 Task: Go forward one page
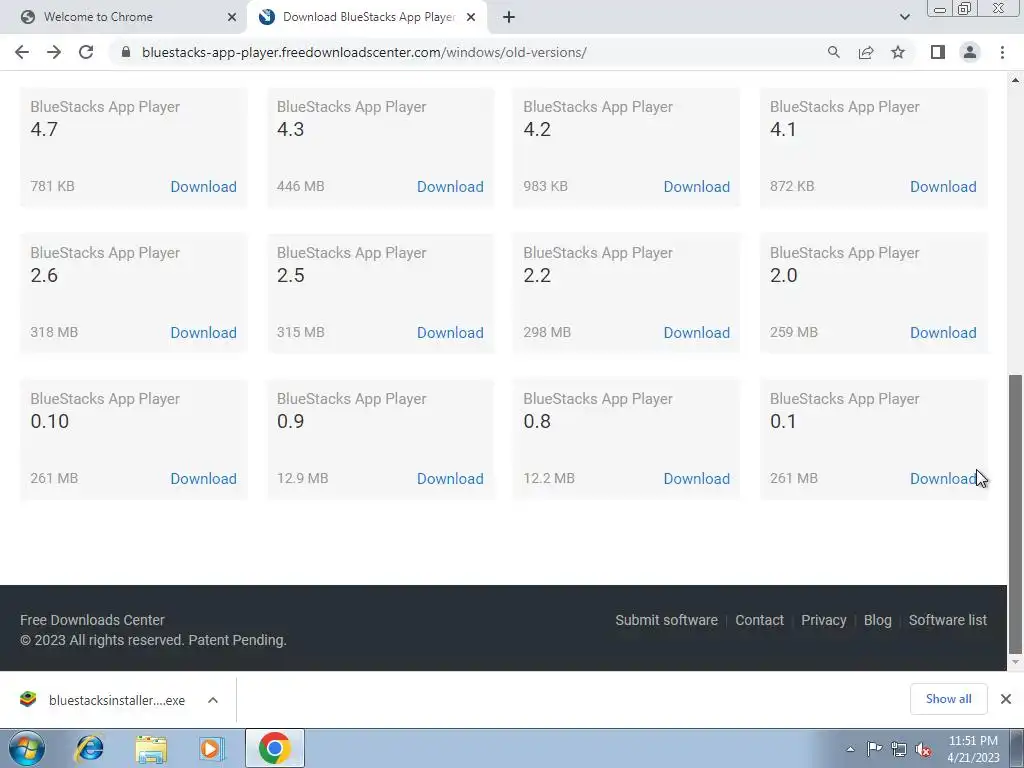(54, 52)
